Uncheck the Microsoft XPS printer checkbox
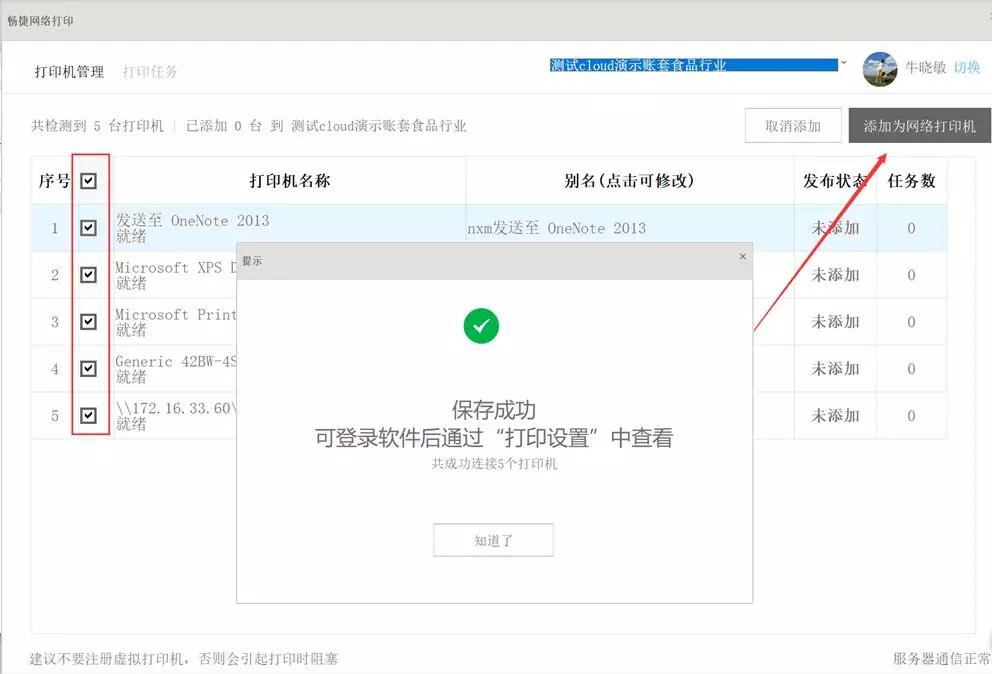This screenshot has width=992, height=674. [89, 275]
